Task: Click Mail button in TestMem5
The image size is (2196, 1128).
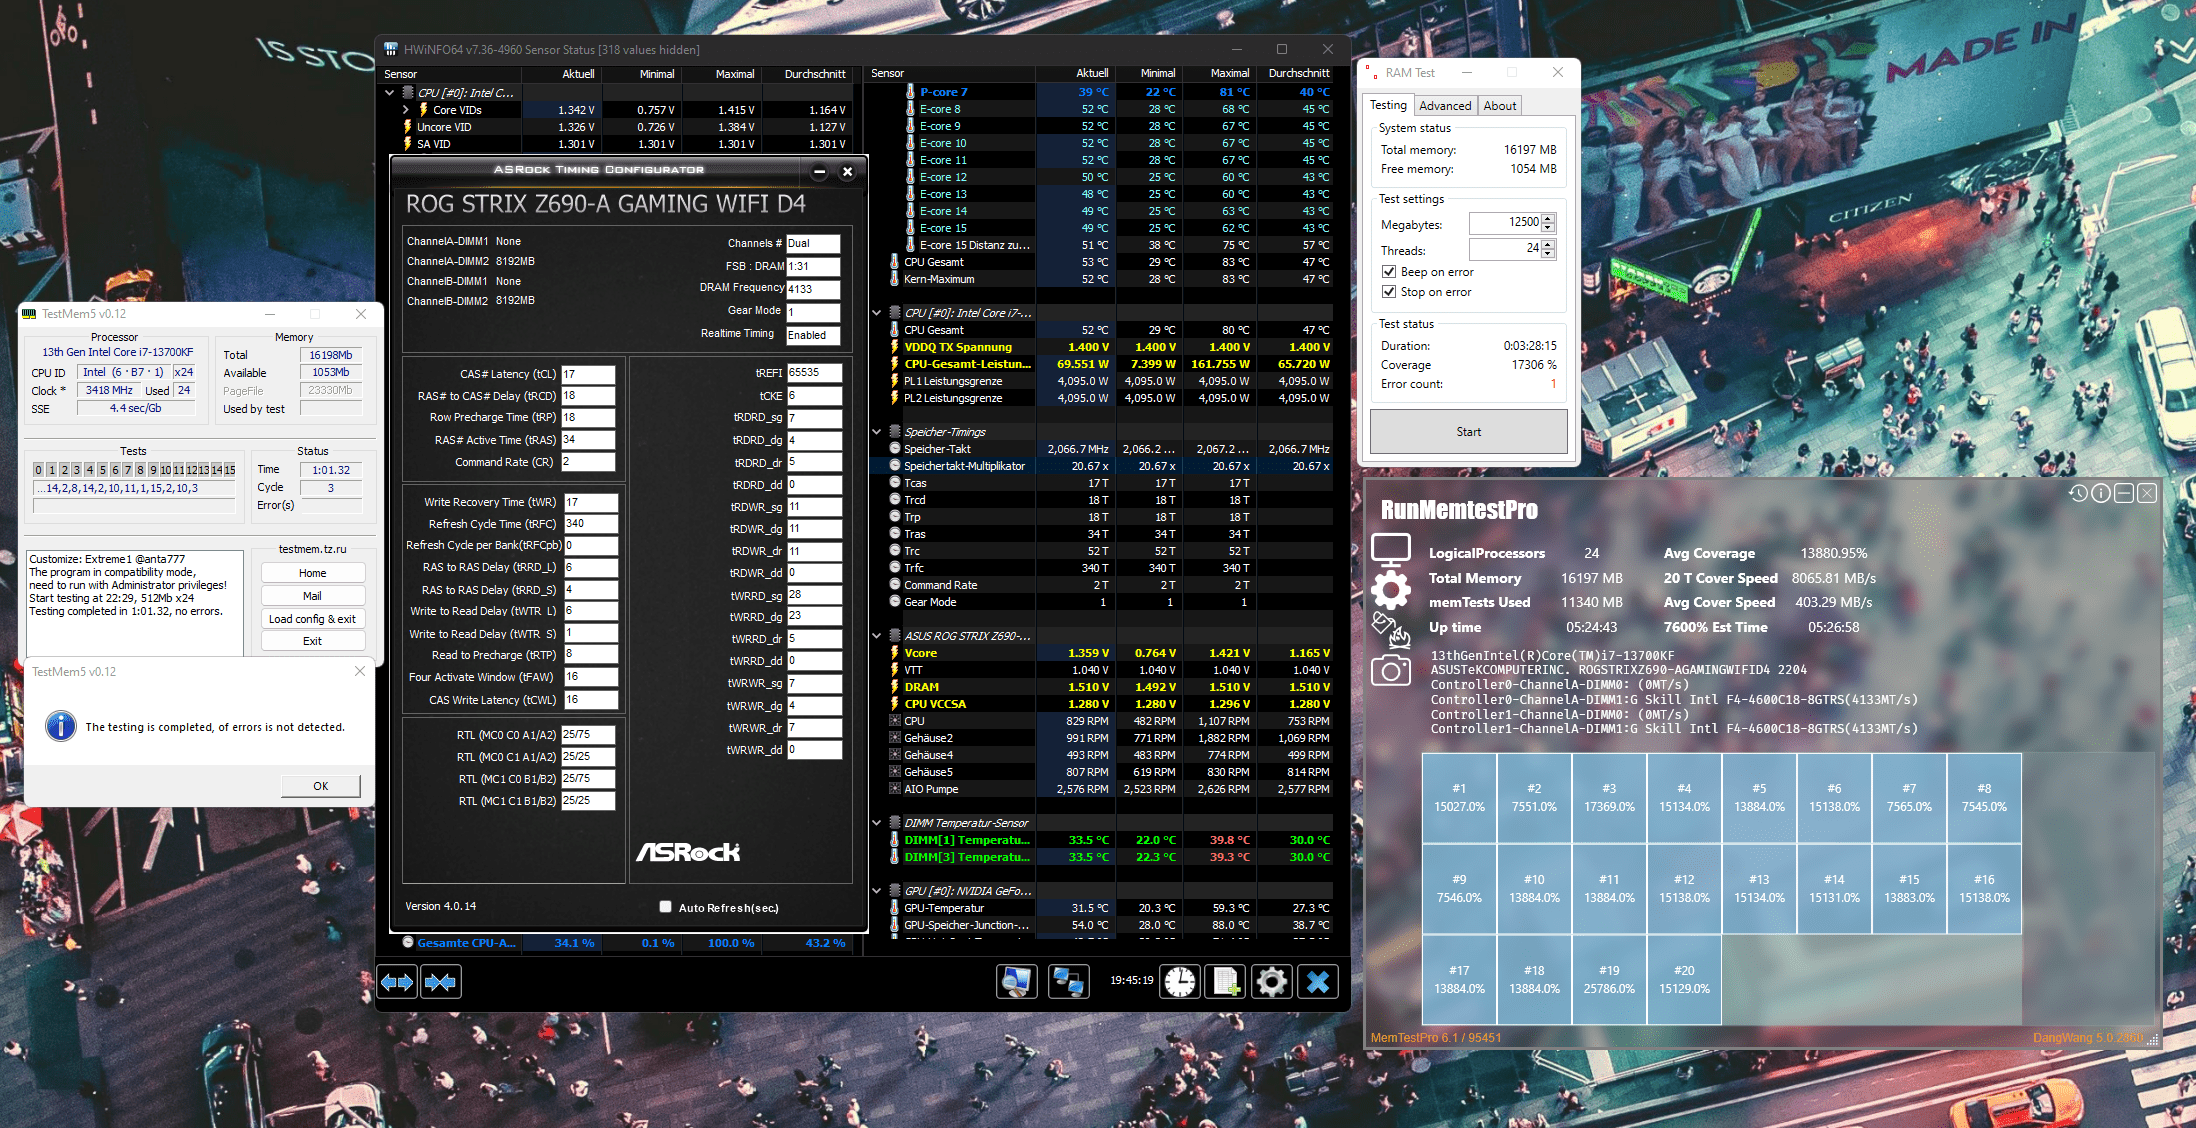Action: [x=313, y=596]
